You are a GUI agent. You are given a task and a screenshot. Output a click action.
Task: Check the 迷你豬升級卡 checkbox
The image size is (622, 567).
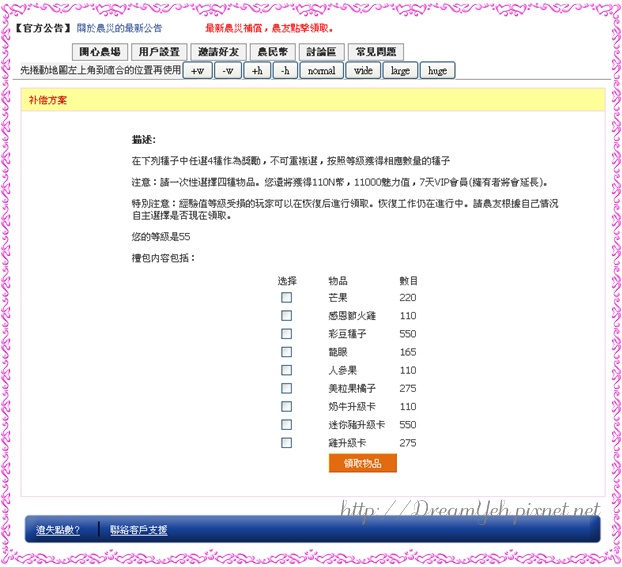pos(286,425)
